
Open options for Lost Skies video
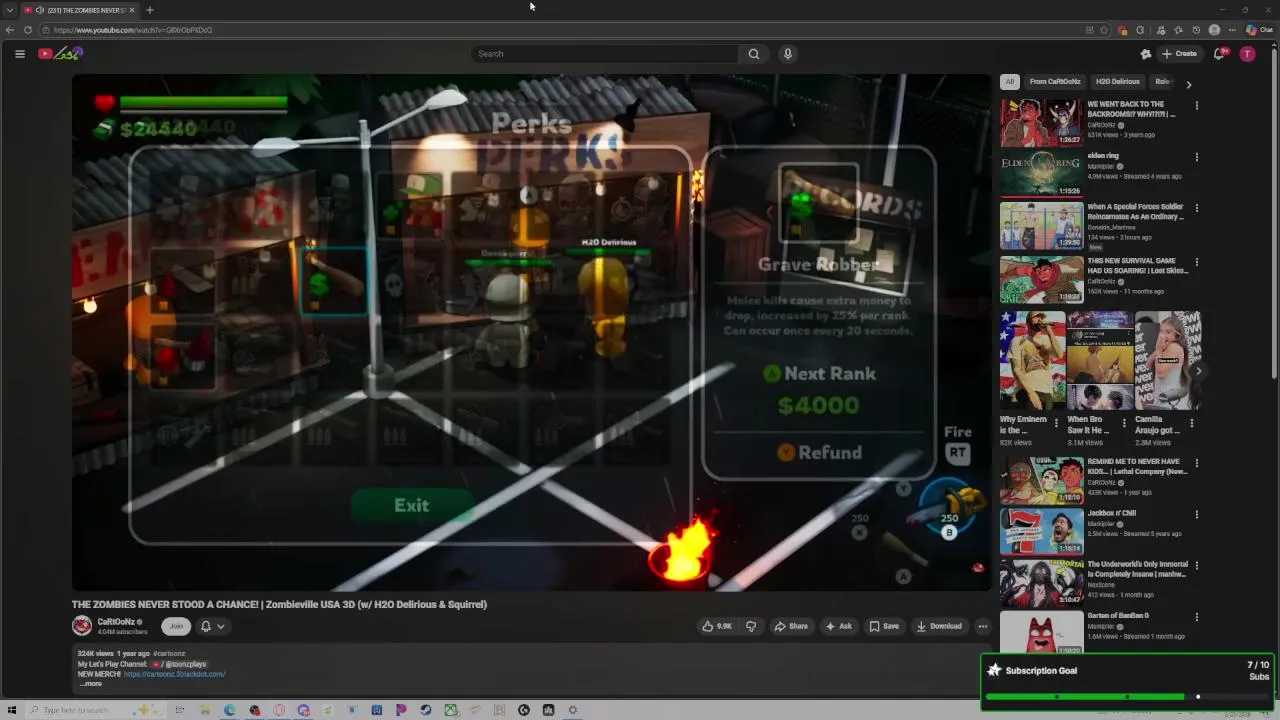(x=1196, y=260)
